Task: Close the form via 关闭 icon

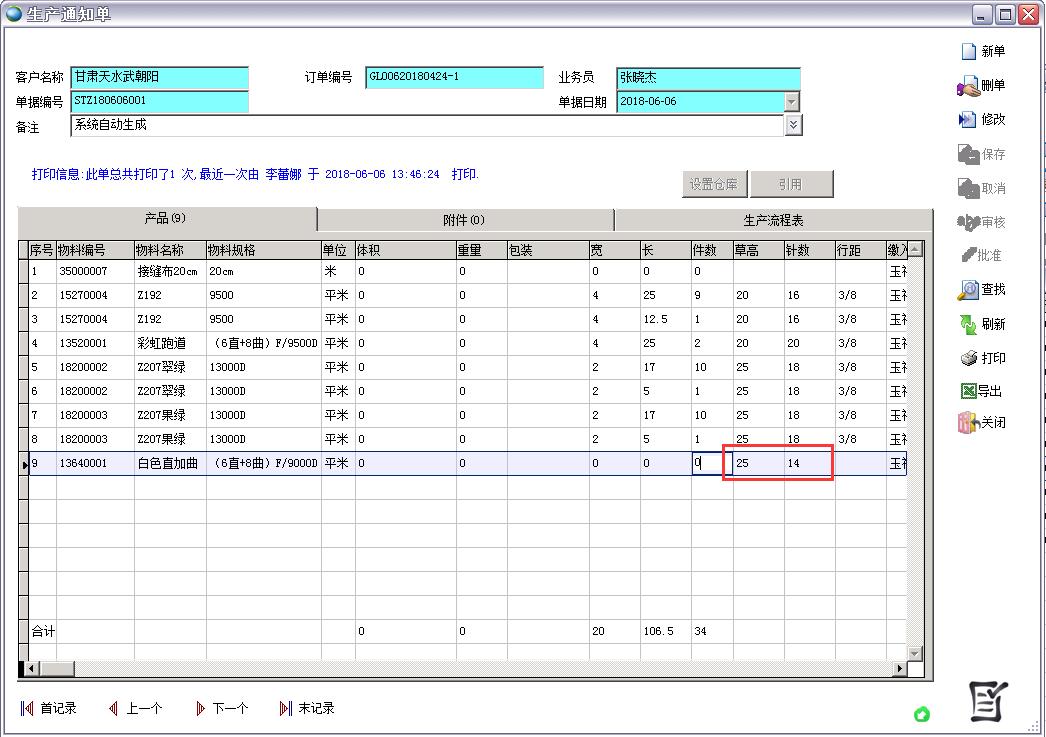Action: coord(968,423)
